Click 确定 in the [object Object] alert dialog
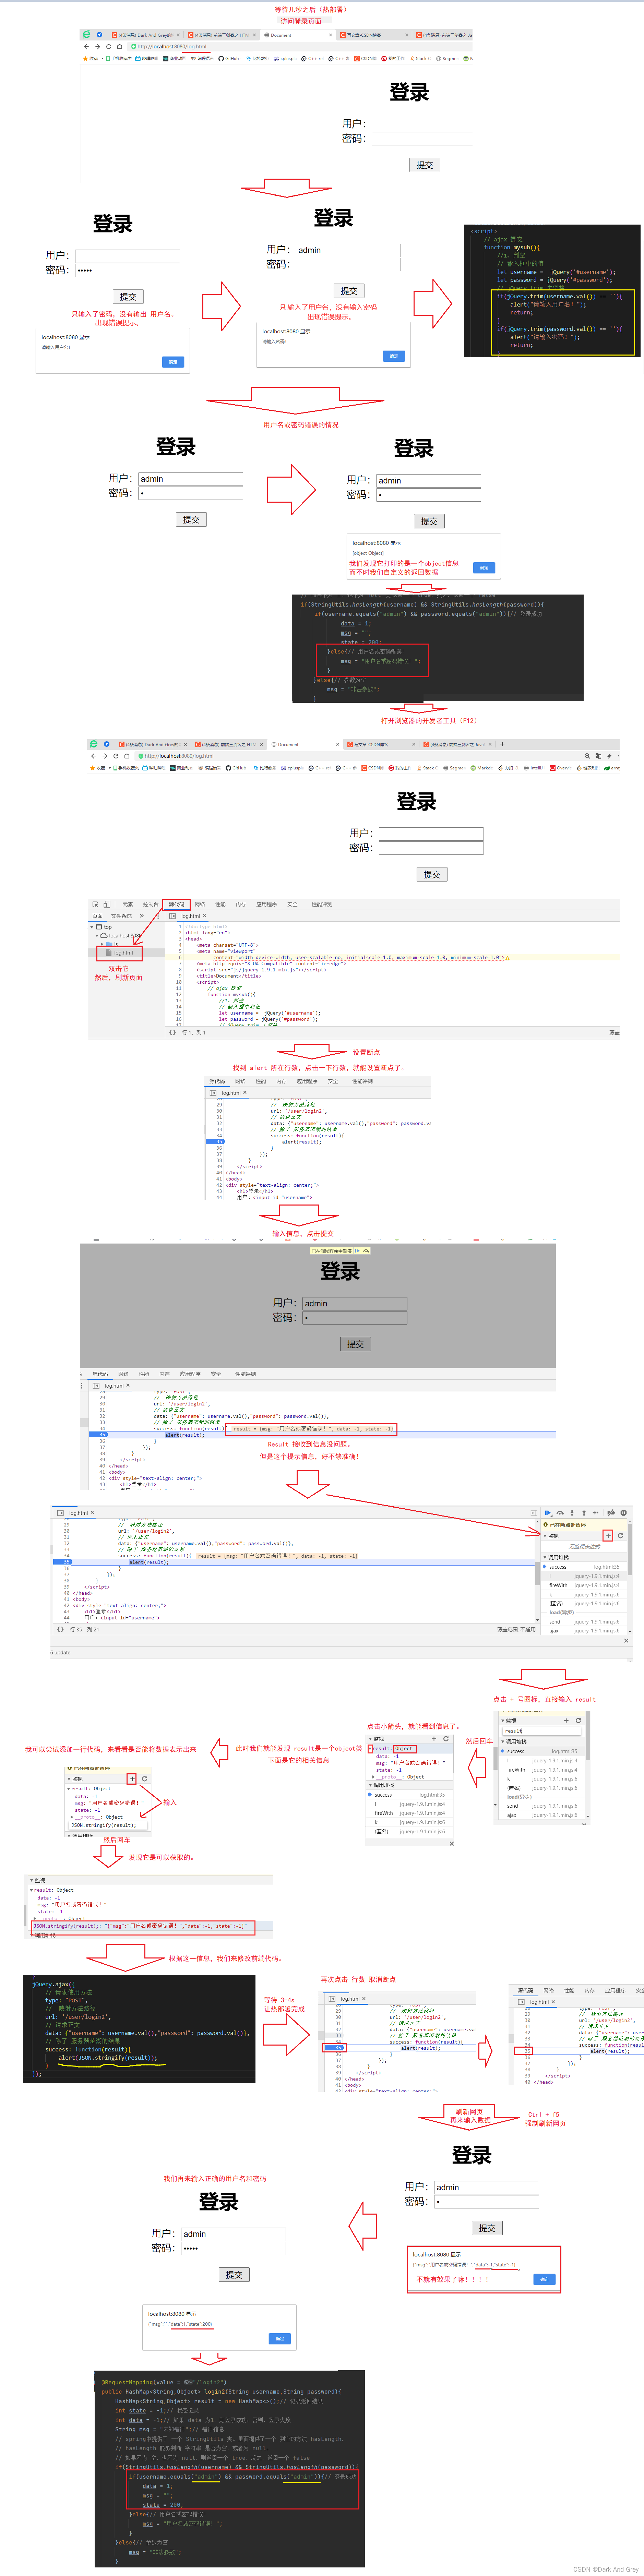Screen dimensions: 644x2576 click(x=484, y=568)
